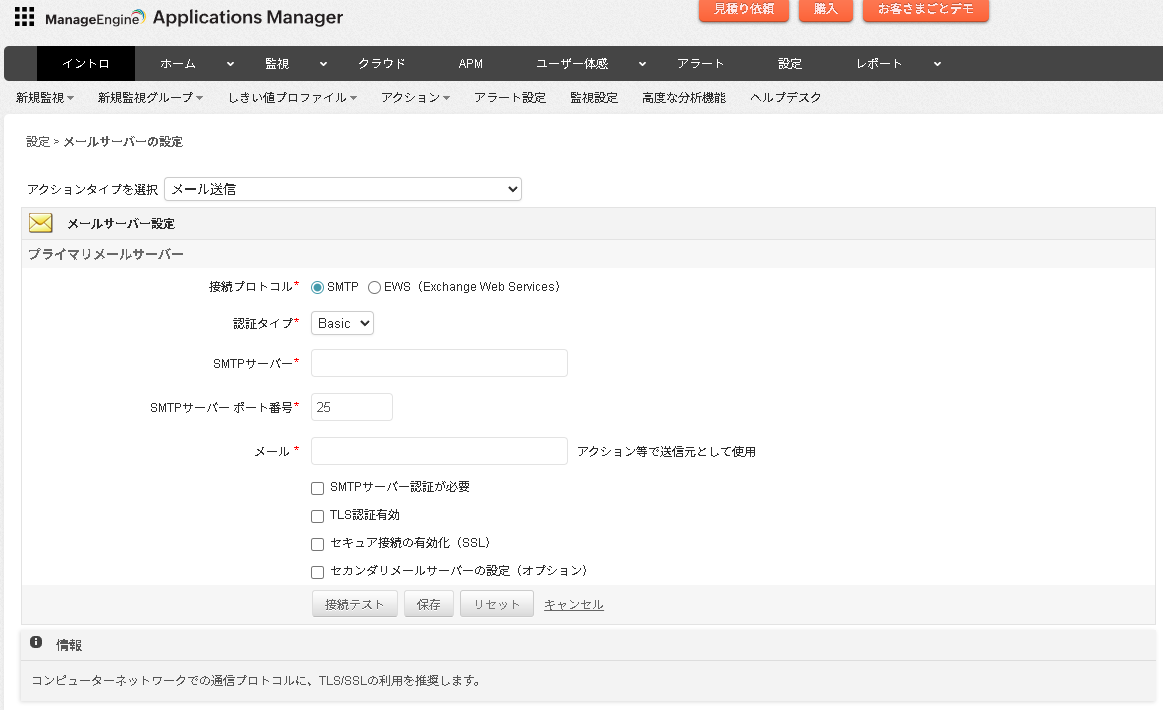Image resolution: width=1163 pixels, height=710 pixels.
Task: Open the アクションタイプを選択 dropdown
Action: click(x=342, y=189)
